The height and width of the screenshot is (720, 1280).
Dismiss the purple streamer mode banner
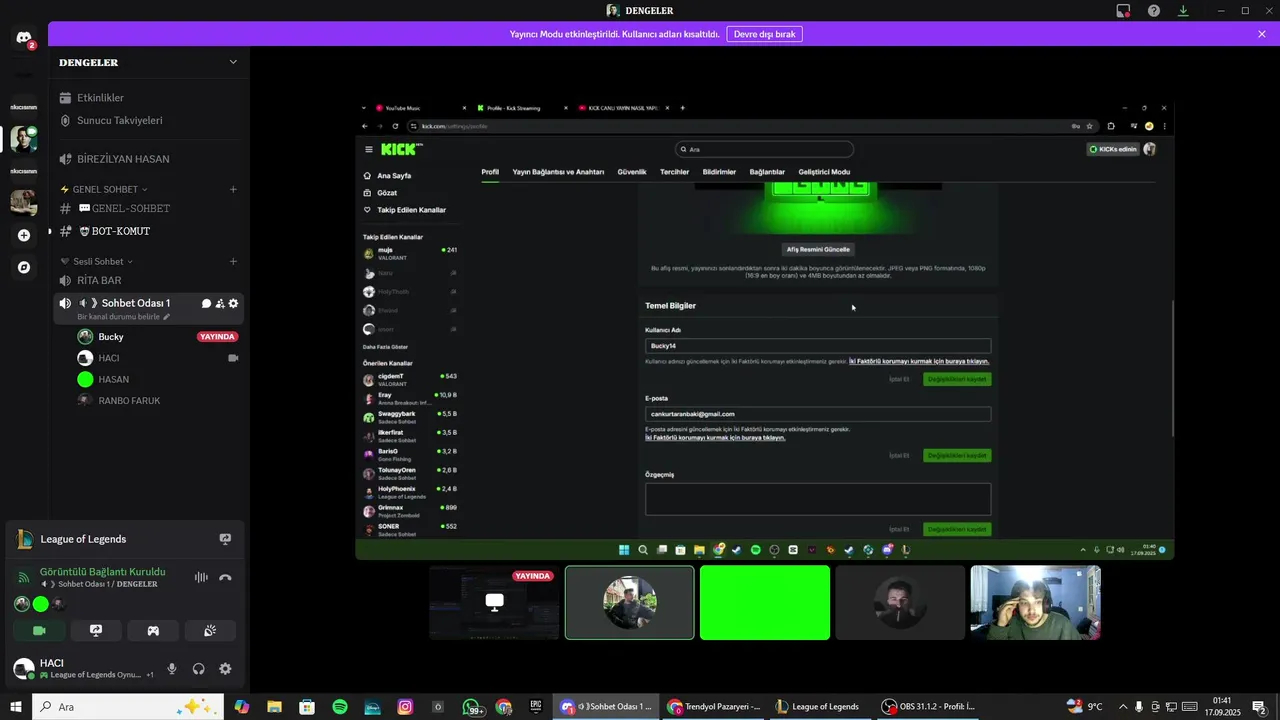(1262, 34)
